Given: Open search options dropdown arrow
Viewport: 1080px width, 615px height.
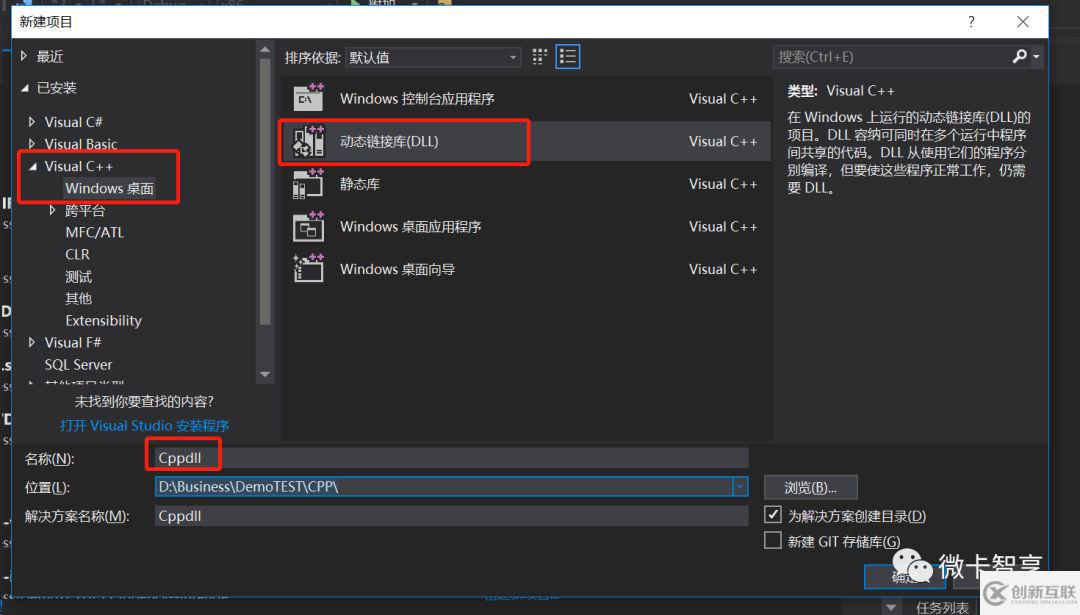Looking at the screenshot, I should [1036, 57].
